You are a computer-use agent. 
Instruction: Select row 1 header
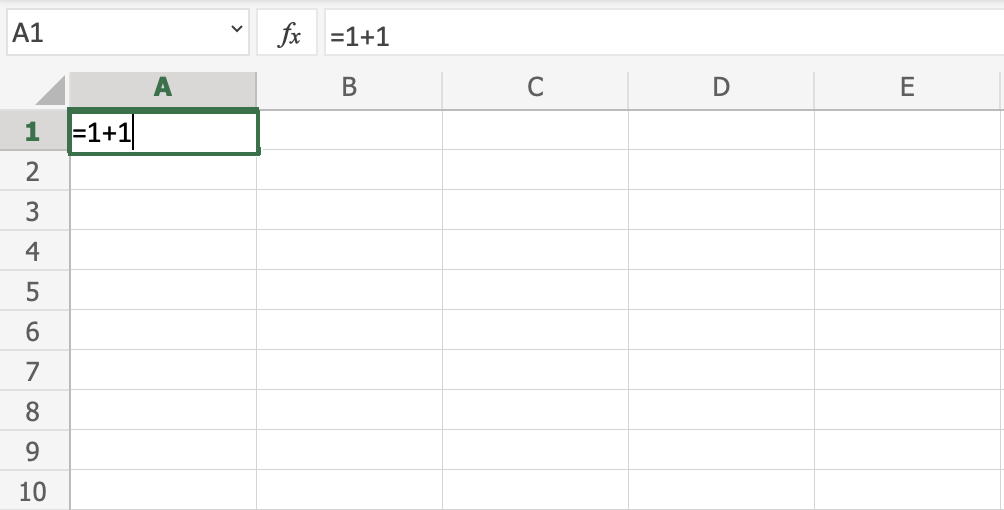[33, 131]
